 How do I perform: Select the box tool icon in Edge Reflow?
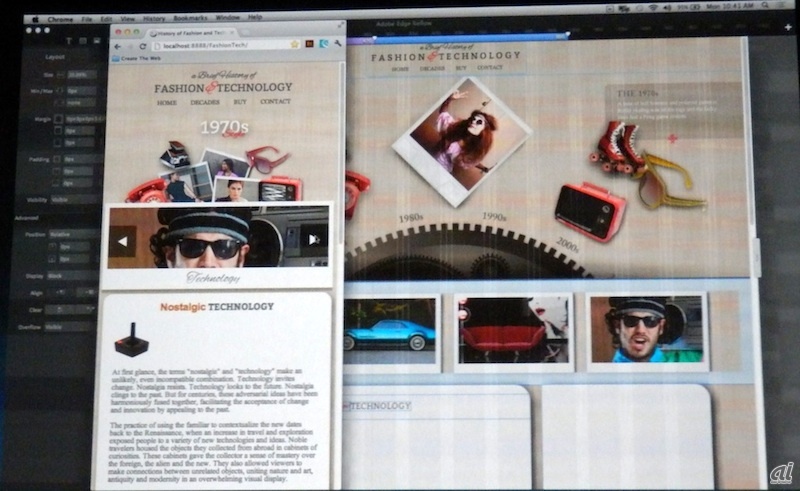coord(83,41)
